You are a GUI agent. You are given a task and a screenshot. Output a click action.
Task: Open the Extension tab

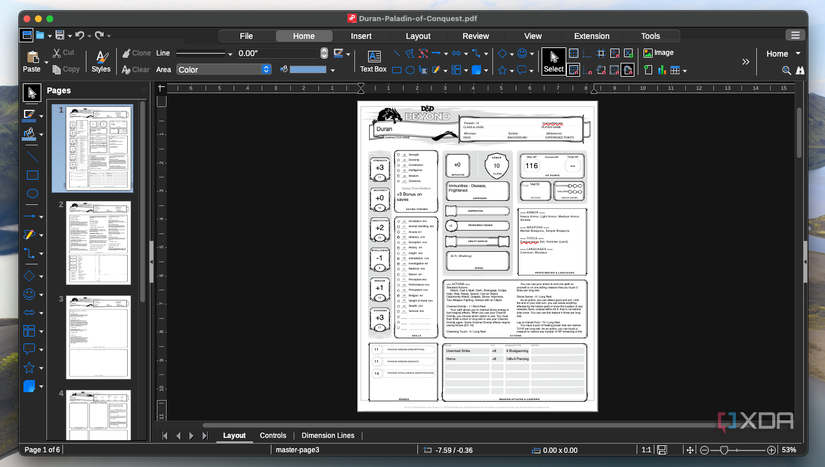coord(591,36)
